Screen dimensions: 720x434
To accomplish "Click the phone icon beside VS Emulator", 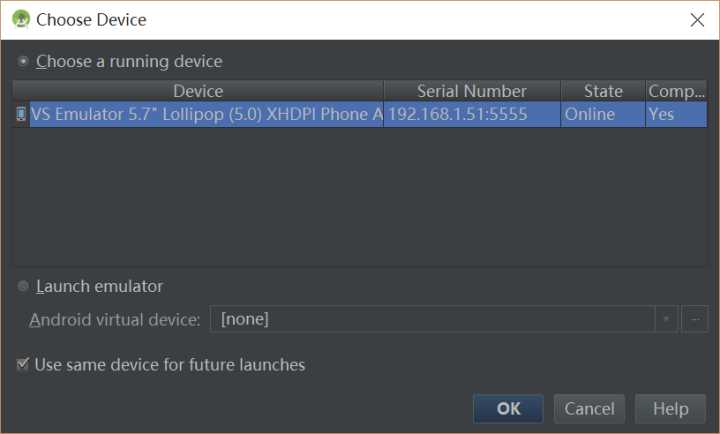I will tap(21, 114).
